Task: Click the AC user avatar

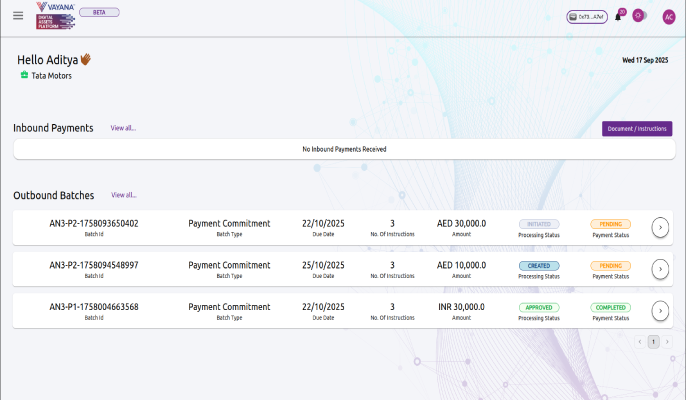Action: click(x=669, y=16)
